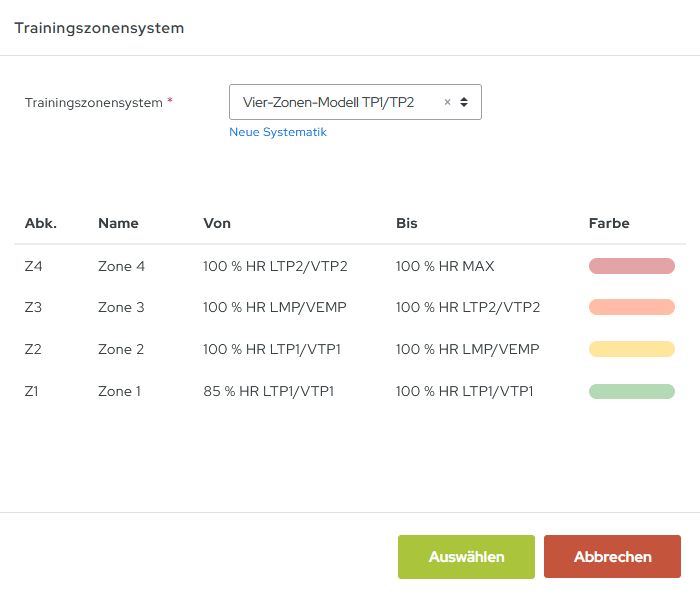Open the Neue Systematik link
The width and height of the screenshot is (700, 600).
pos(278,132)
